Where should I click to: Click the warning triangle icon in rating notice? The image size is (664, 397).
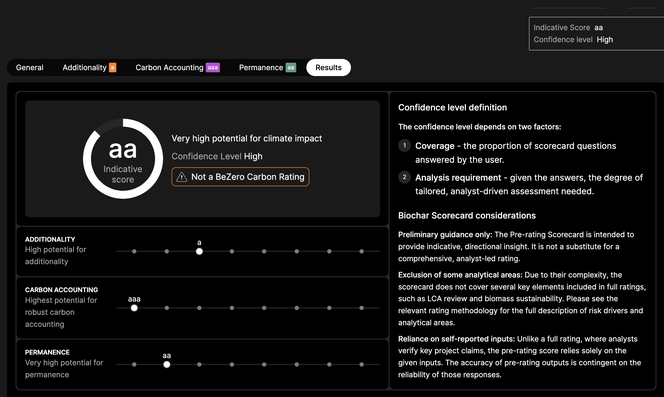point(181,177)
